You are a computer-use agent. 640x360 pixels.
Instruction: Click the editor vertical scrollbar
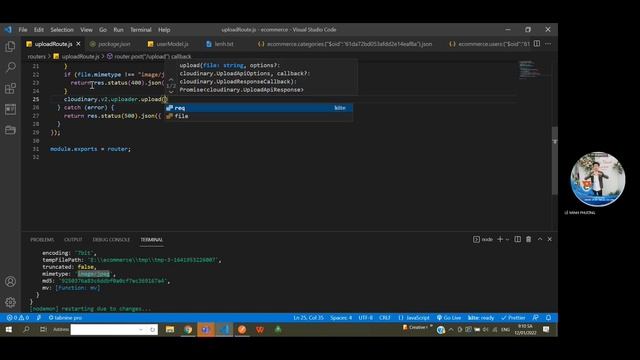click(554, 161)
